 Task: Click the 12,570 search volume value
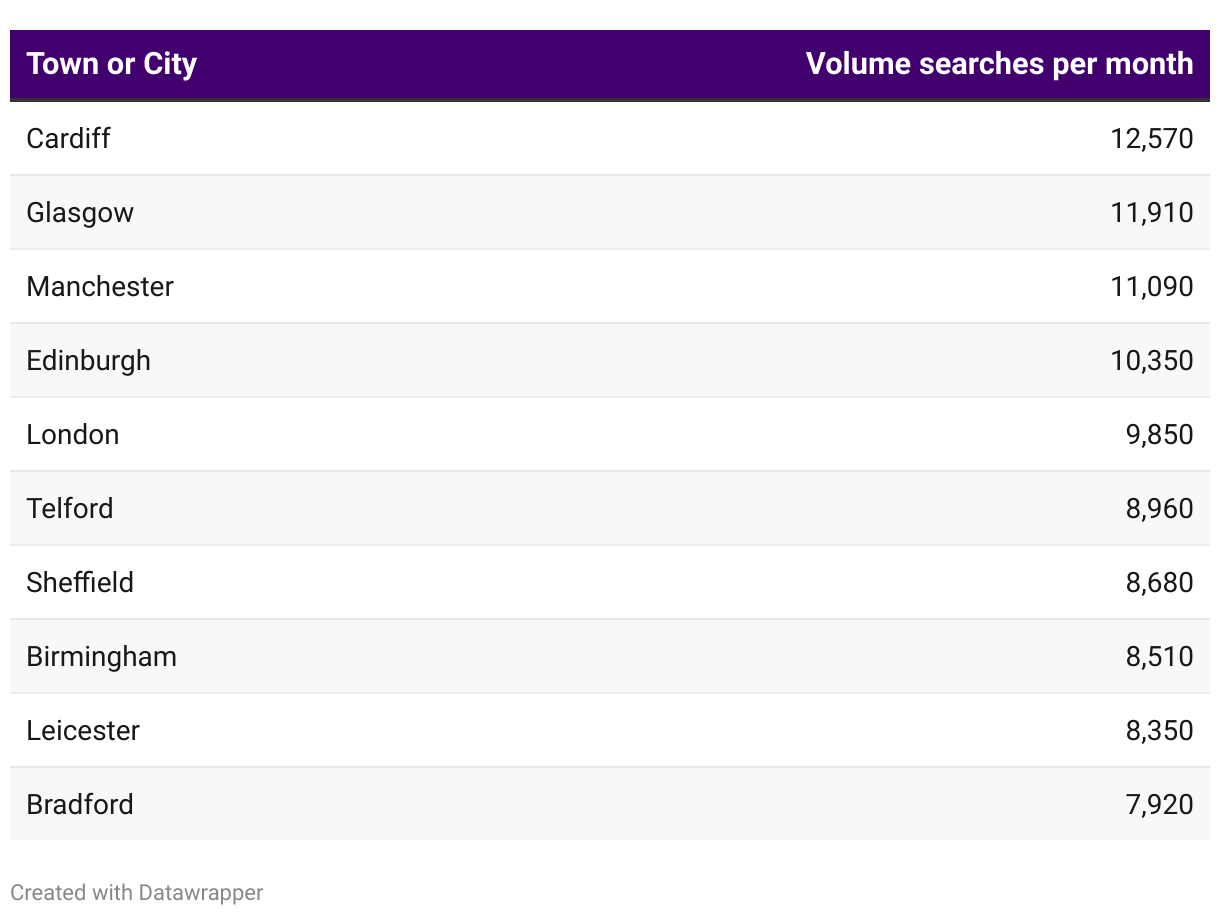tap(1151, 138)
